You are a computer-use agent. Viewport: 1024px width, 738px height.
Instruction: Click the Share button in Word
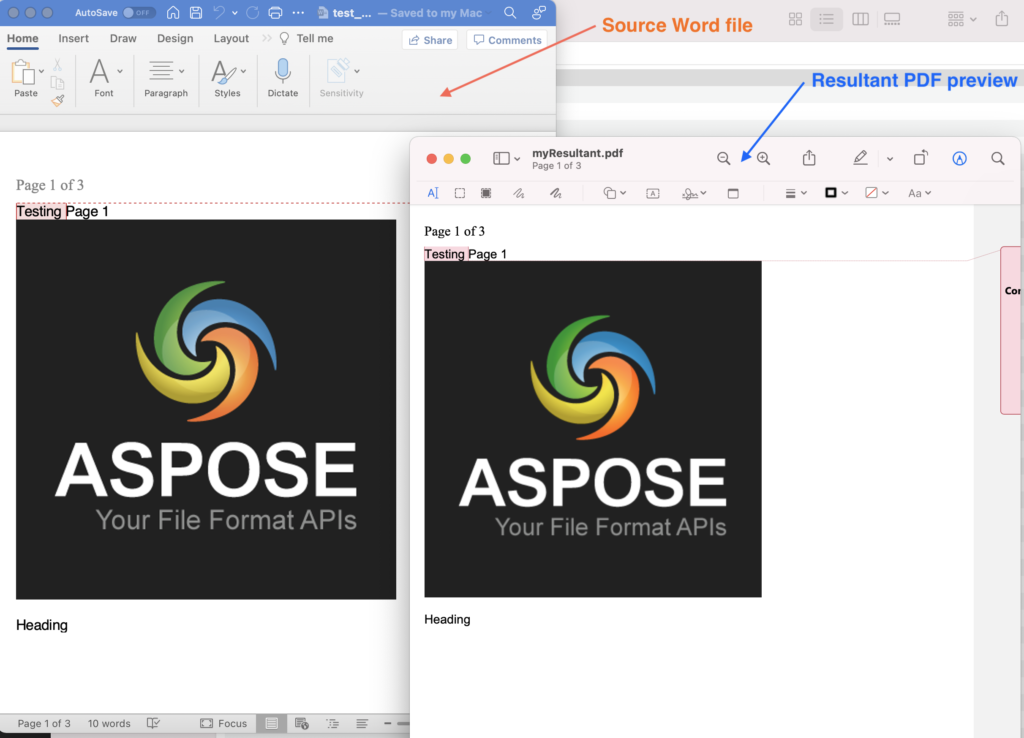pos(430,40)
